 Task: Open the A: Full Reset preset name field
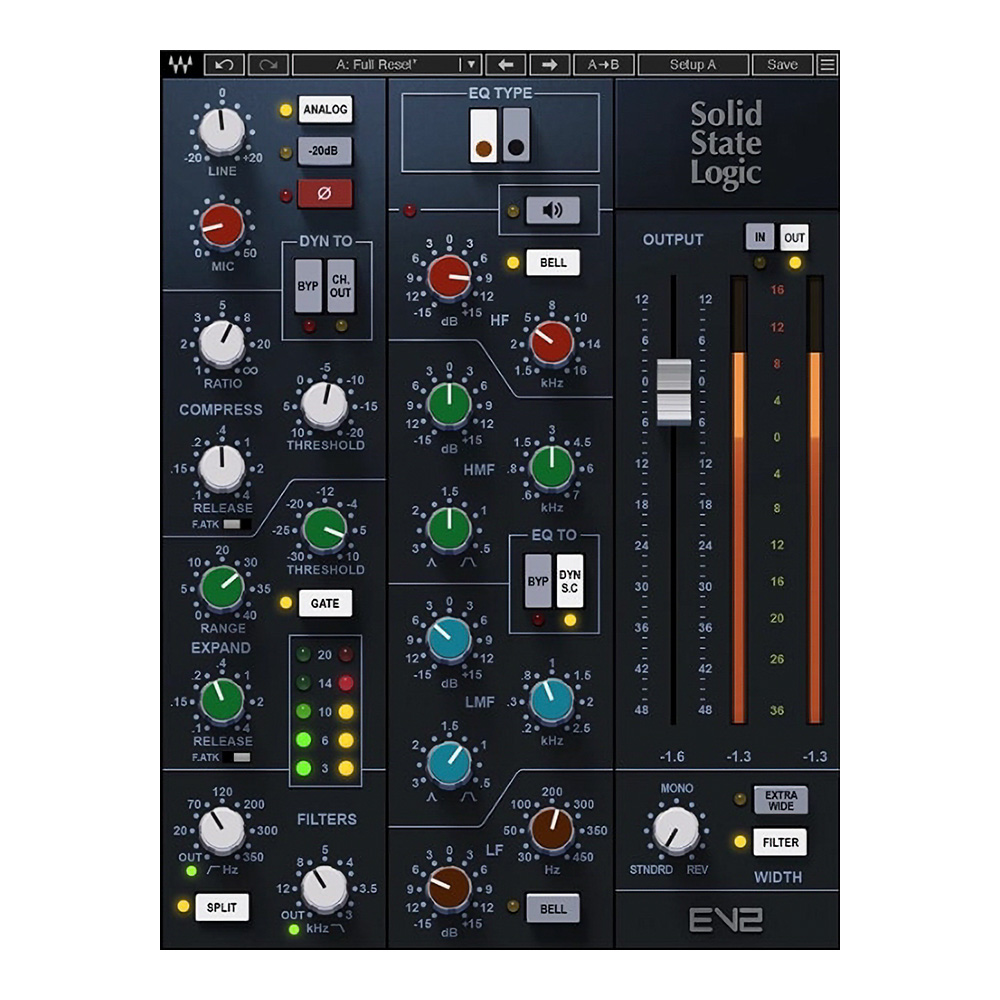tap(376, 64)
